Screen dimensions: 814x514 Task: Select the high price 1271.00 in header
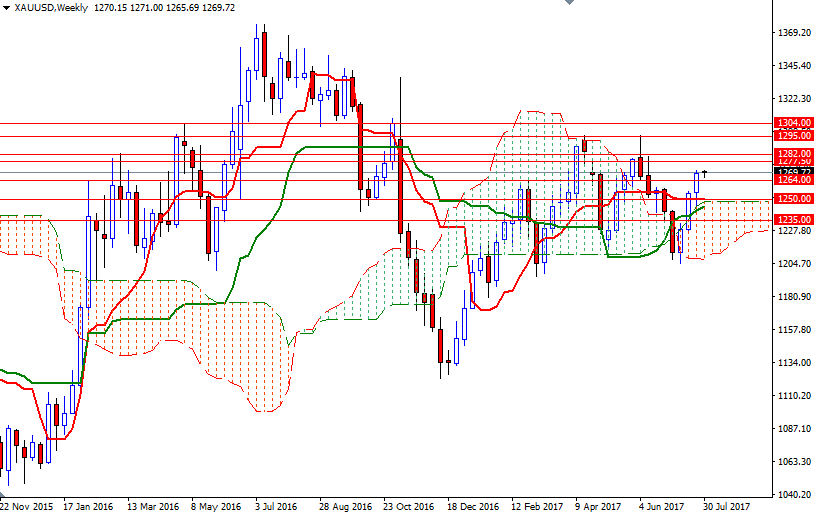146,8
